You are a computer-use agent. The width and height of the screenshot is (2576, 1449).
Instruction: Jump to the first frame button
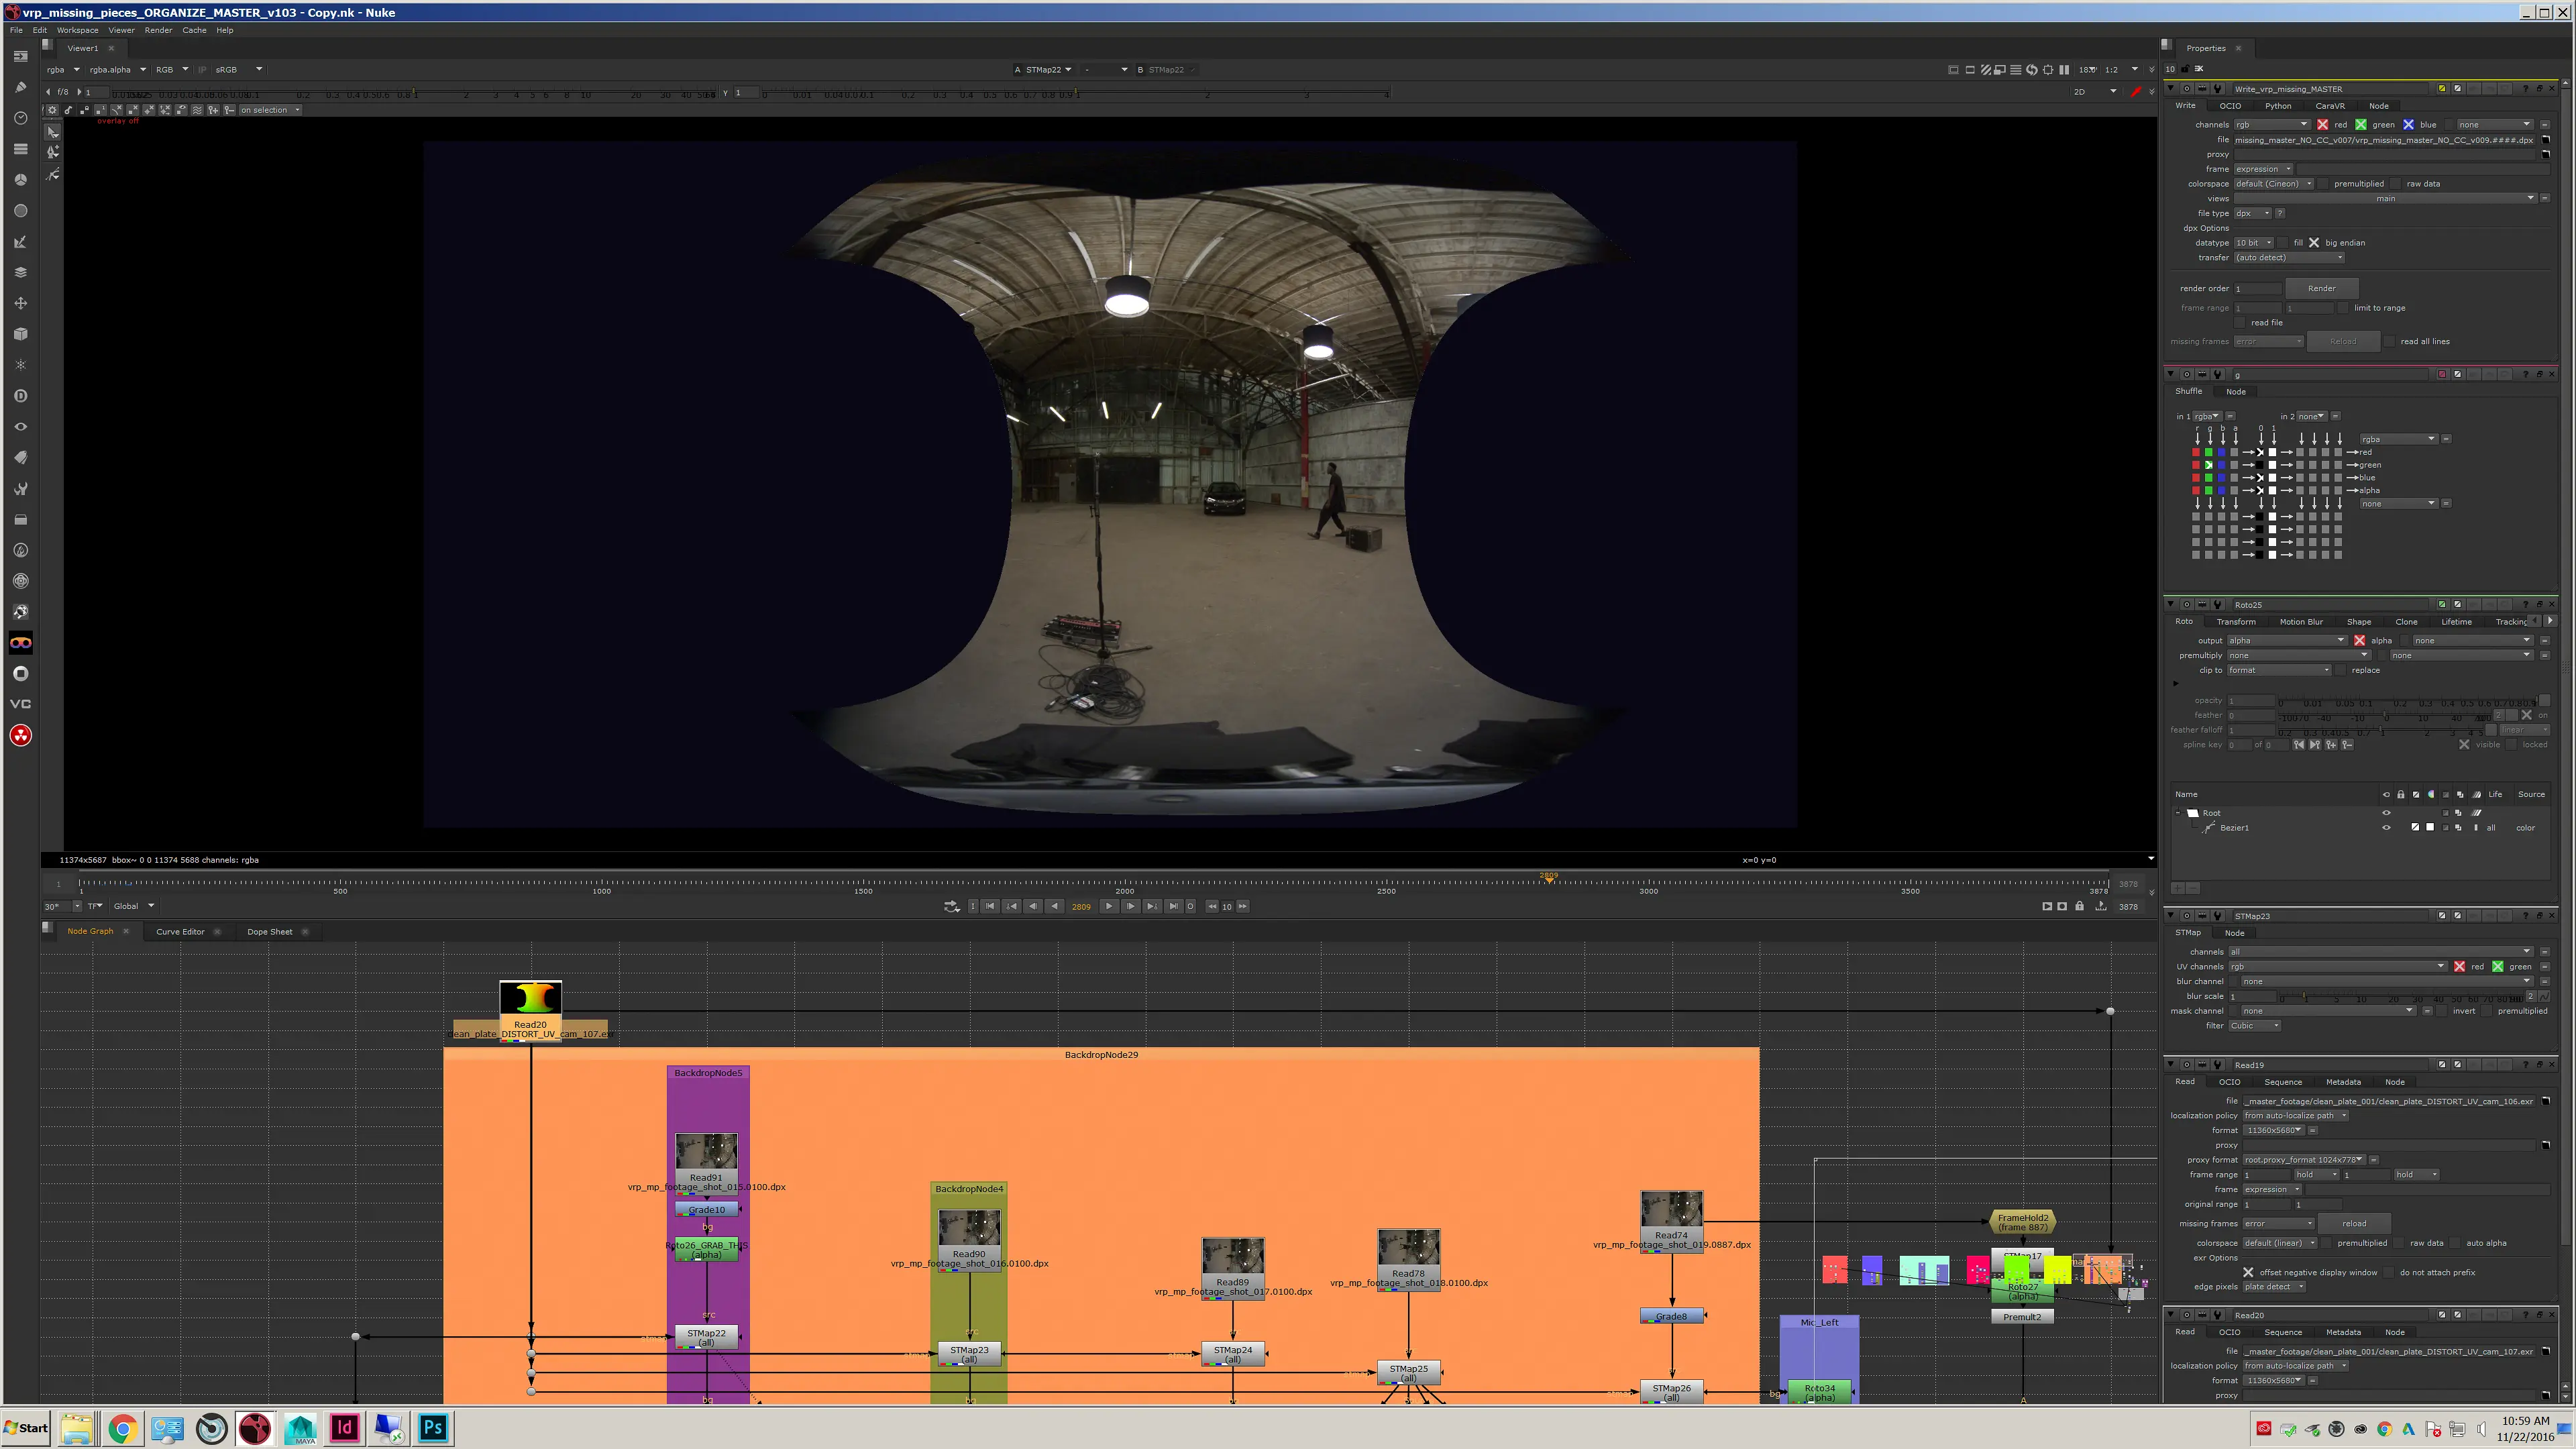point(990,906)
